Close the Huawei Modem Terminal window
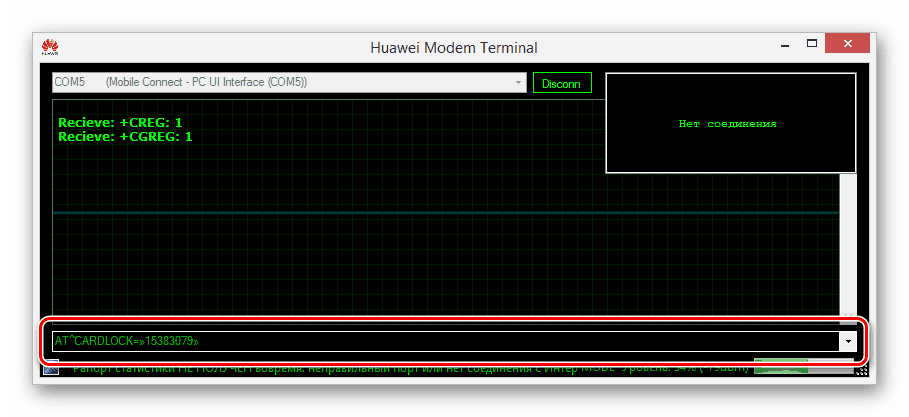This screenshot has width=909, height=417. pyautogui.click(x=848, y=43)
